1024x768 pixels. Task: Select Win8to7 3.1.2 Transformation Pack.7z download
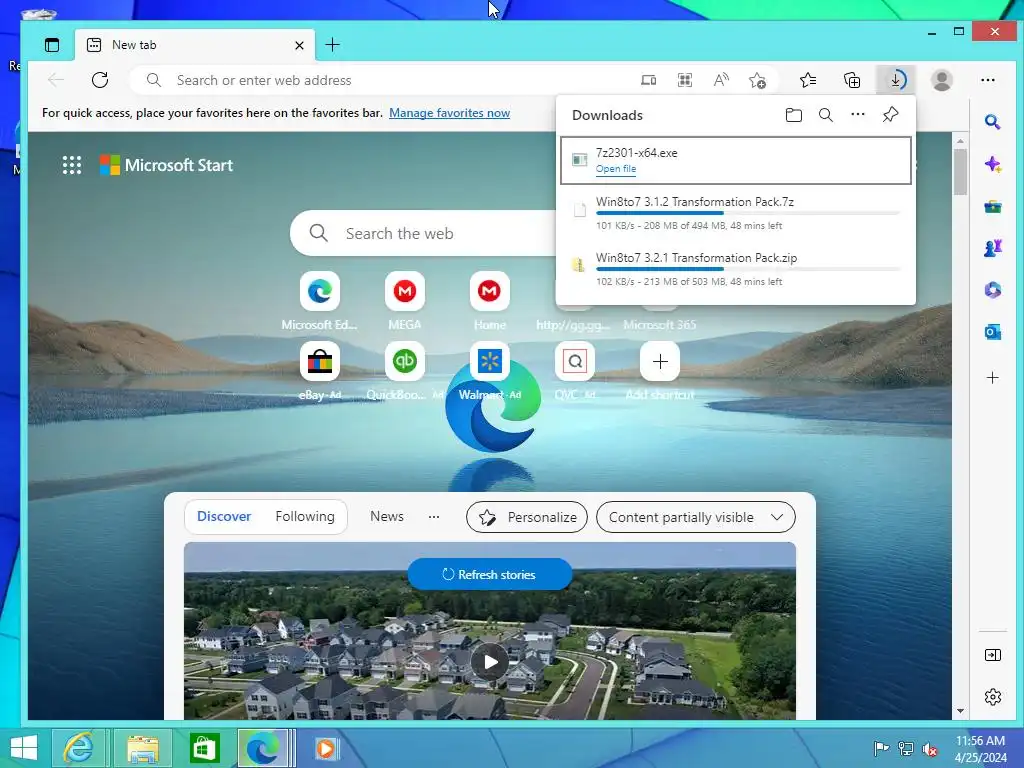coord(735,214)
